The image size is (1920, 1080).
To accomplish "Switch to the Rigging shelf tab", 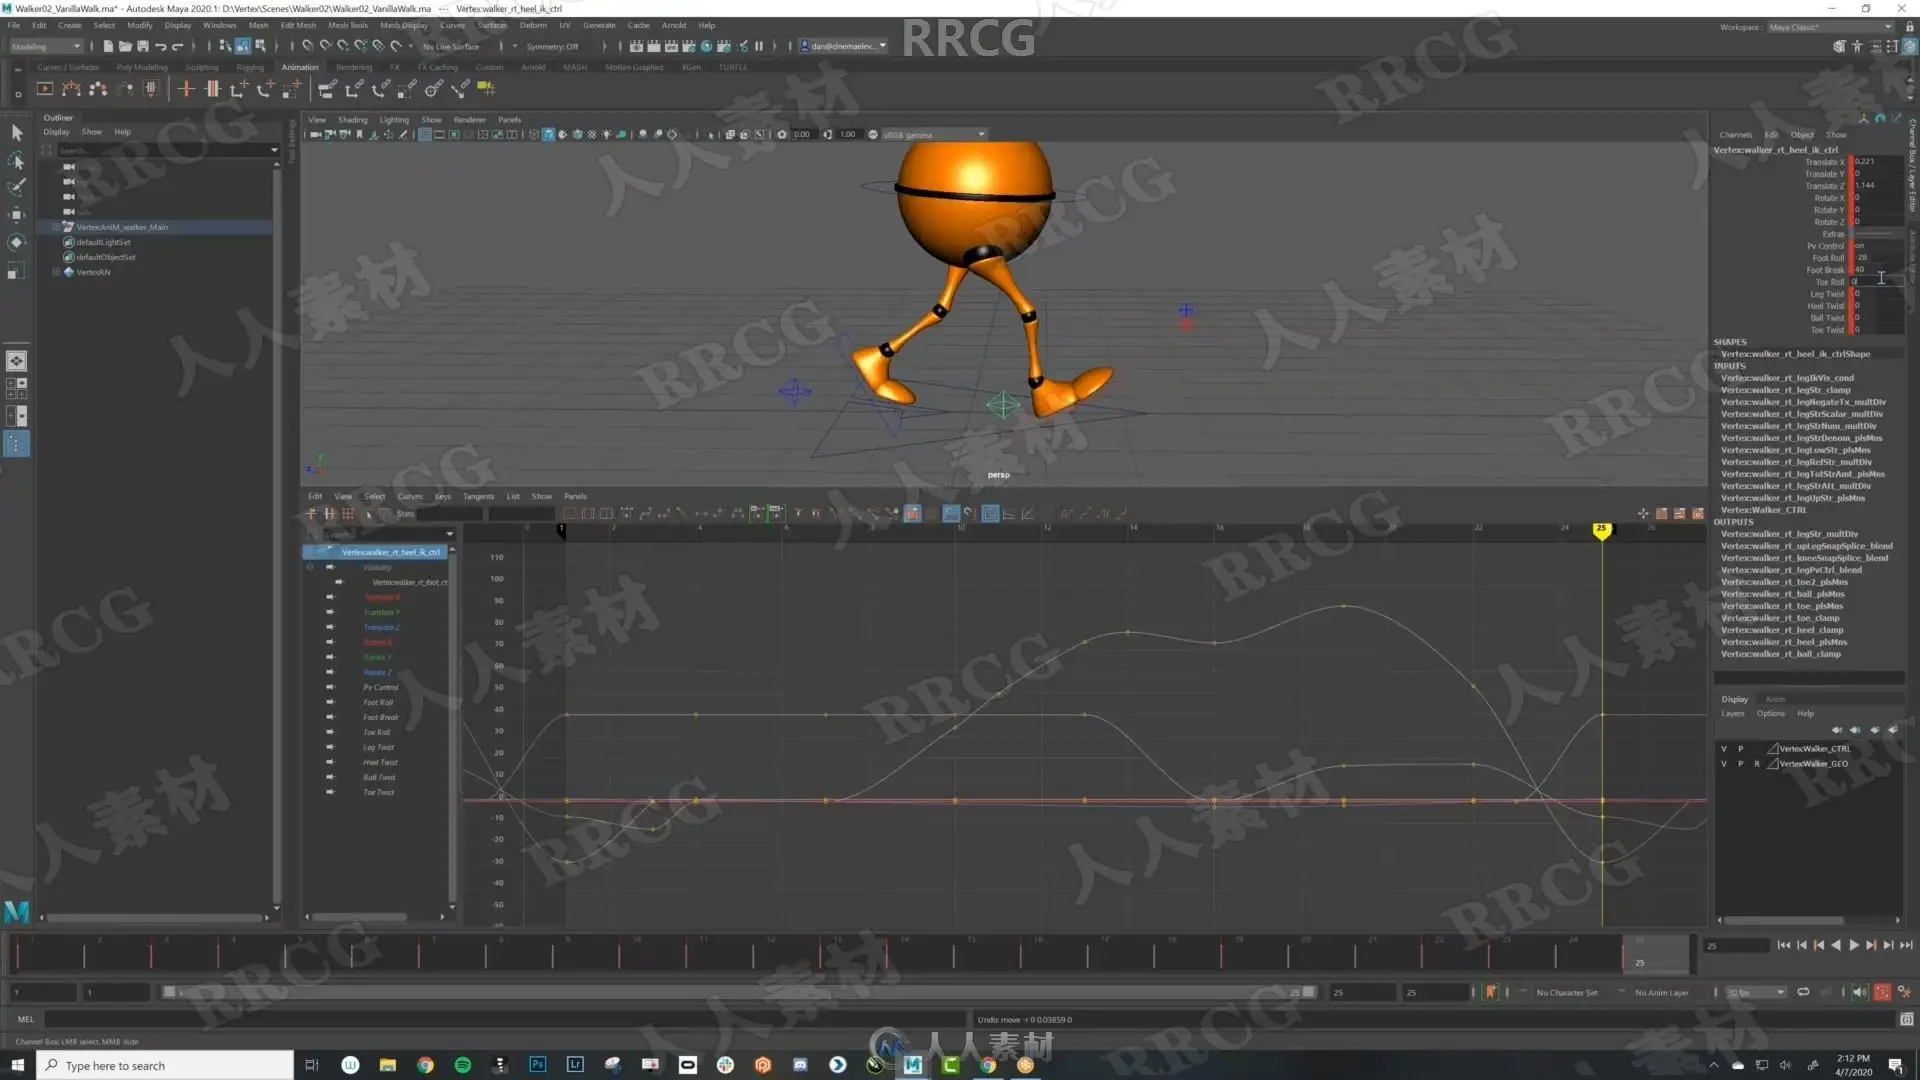I will tap(250, 67).
